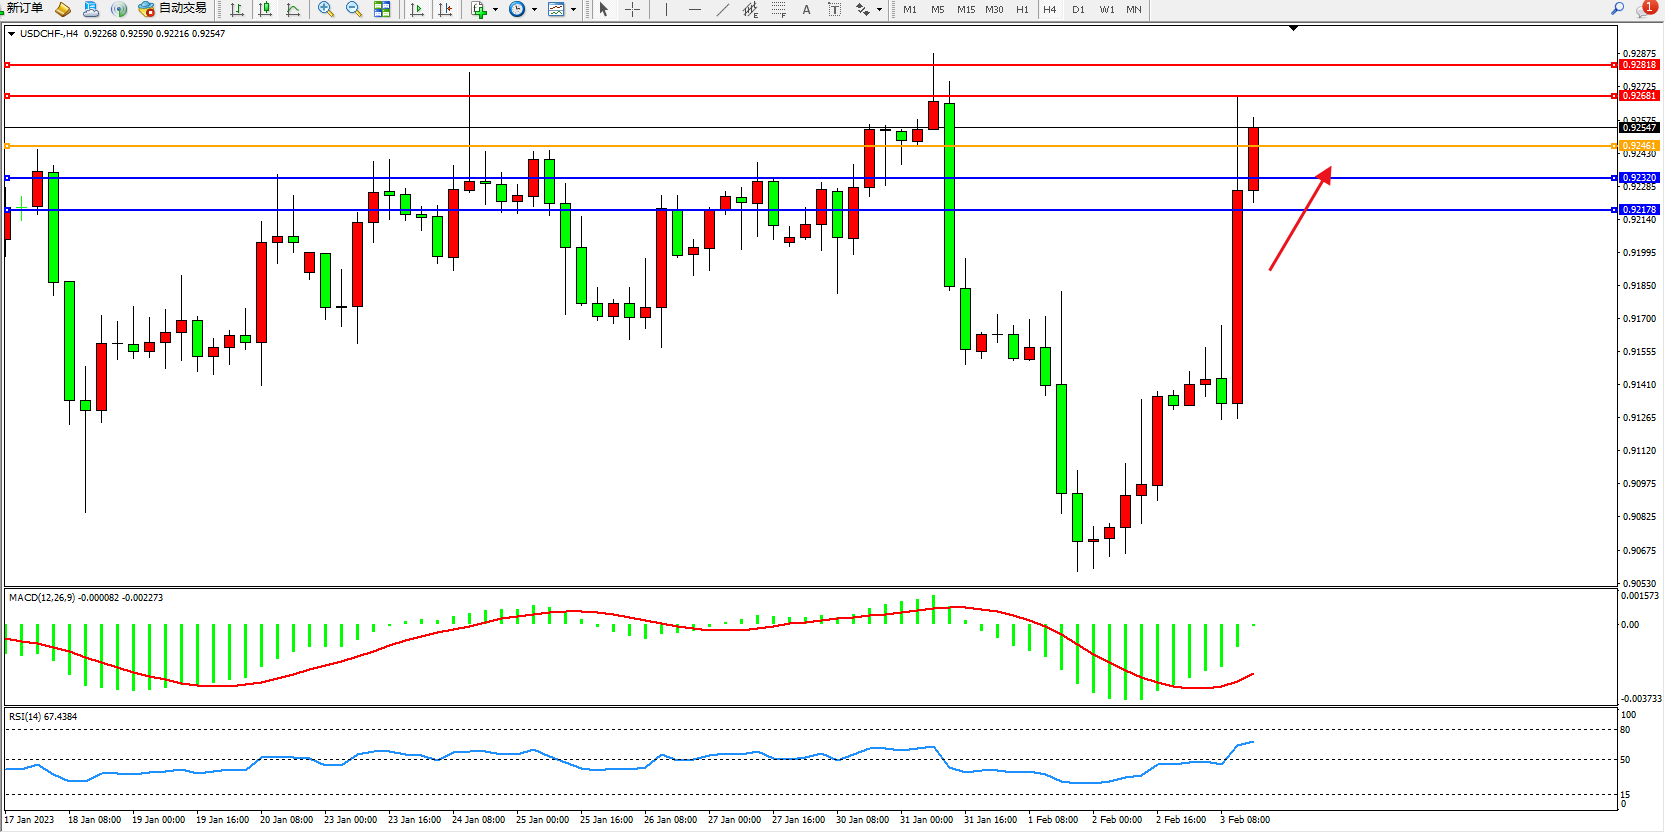Select the text label 'A' tool
Image resolution: width=1665 pixels, height=833 pixels.
click(x=807, y=9)
